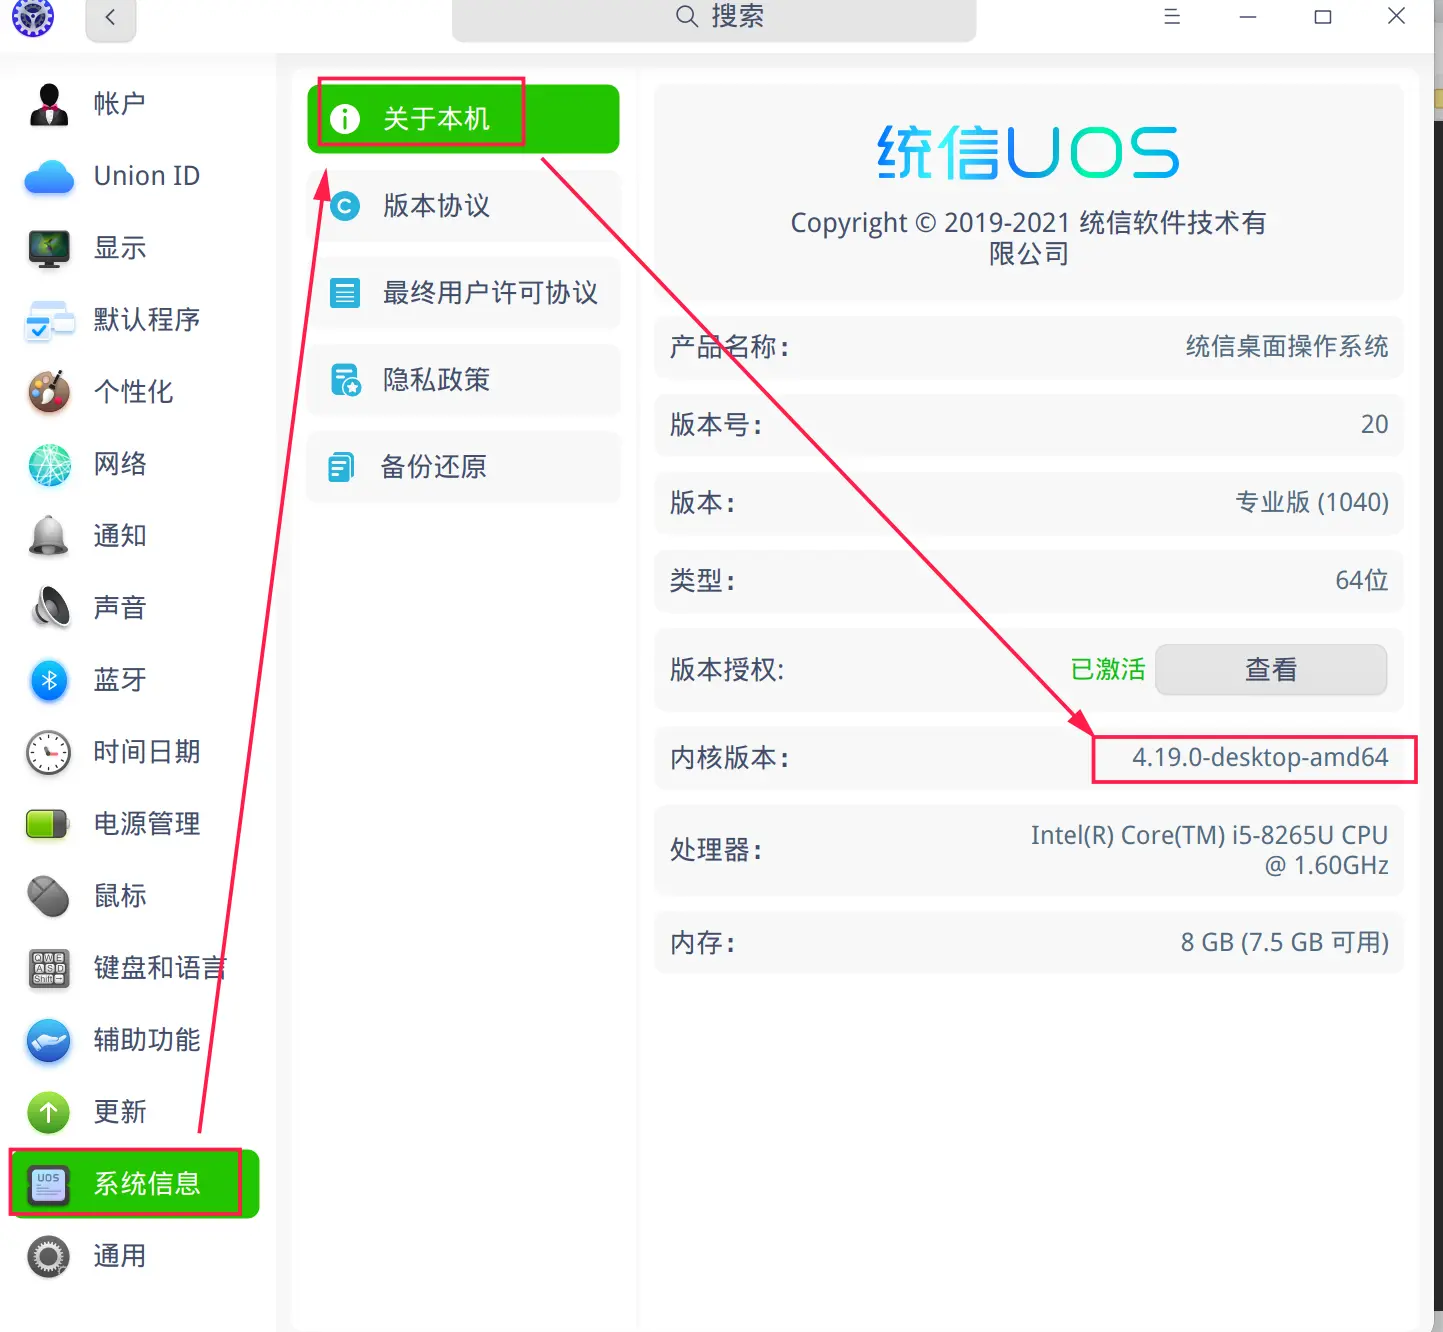Open the 蓝牙 Bluetooth icon
The height and width of the screenshot is (1332, 1443).
click(x=49, y=680)
